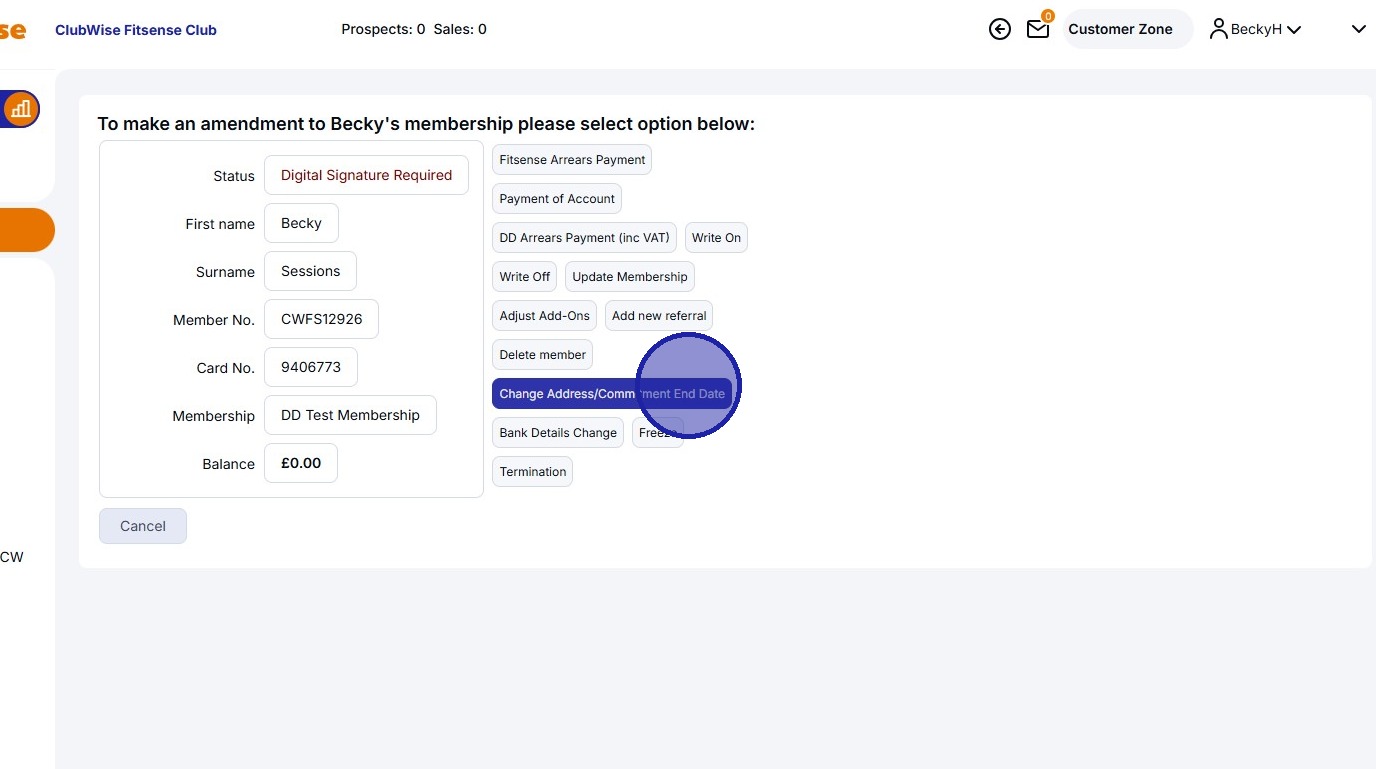Image resolution: width=1376 pixels, height=769 pixels.
Task: Click Add new referral
Action: [658, 315]
